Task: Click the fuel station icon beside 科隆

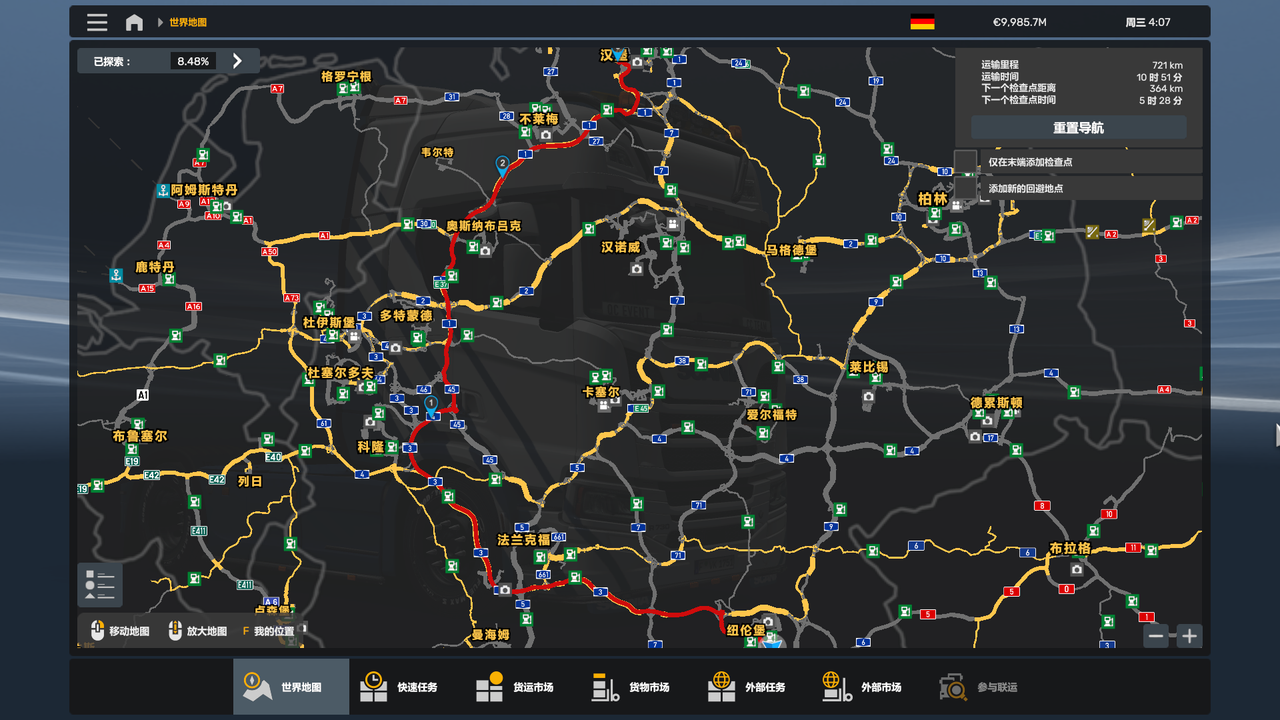Action: tap(393, 446)
